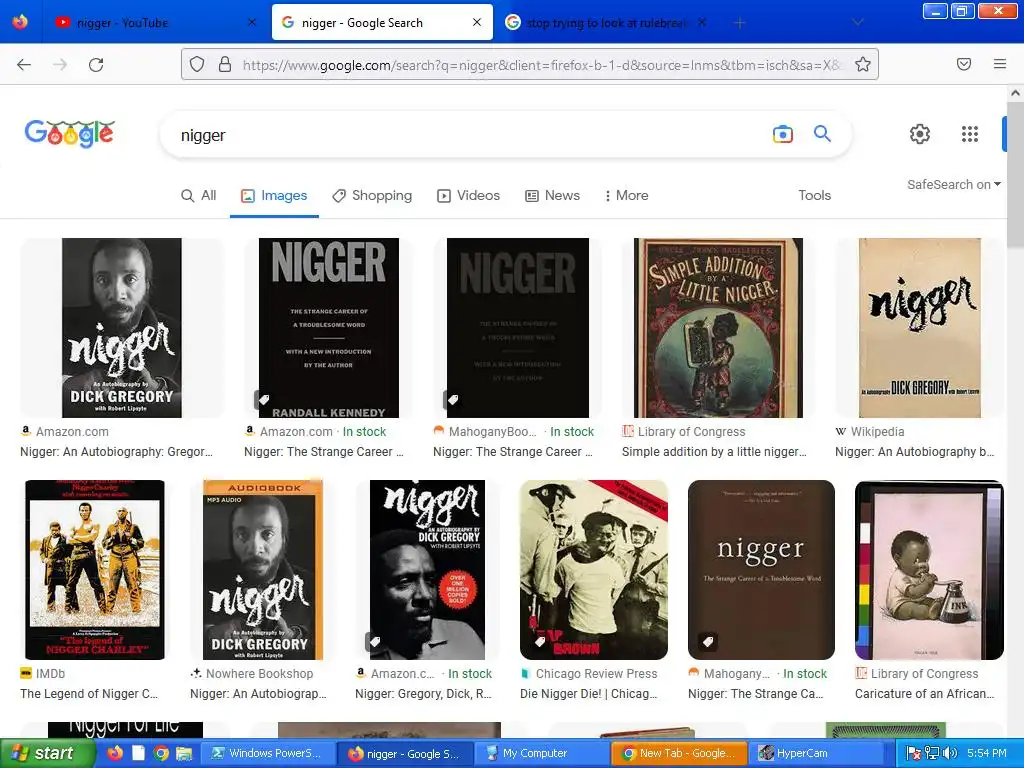
Task: Click the volume icon in system tray
Action: 950,753
